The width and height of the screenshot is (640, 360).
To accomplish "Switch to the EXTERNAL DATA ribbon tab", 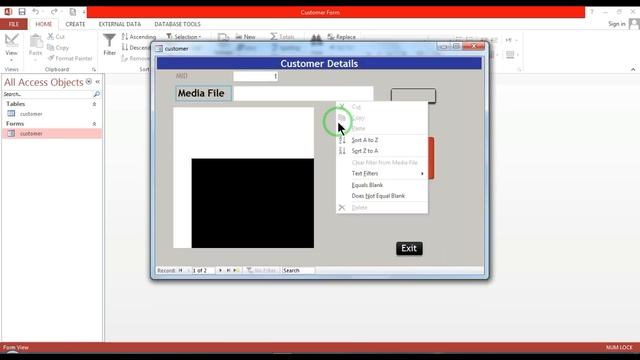I will point(120,24).
